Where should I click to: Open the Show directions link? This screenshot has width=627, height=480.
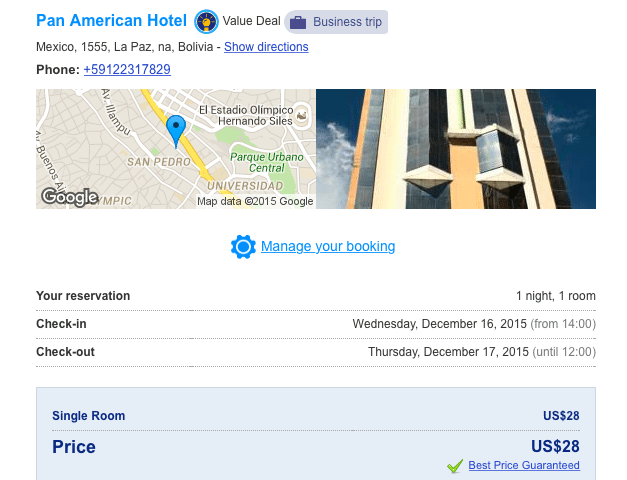(x=266, y=47)
